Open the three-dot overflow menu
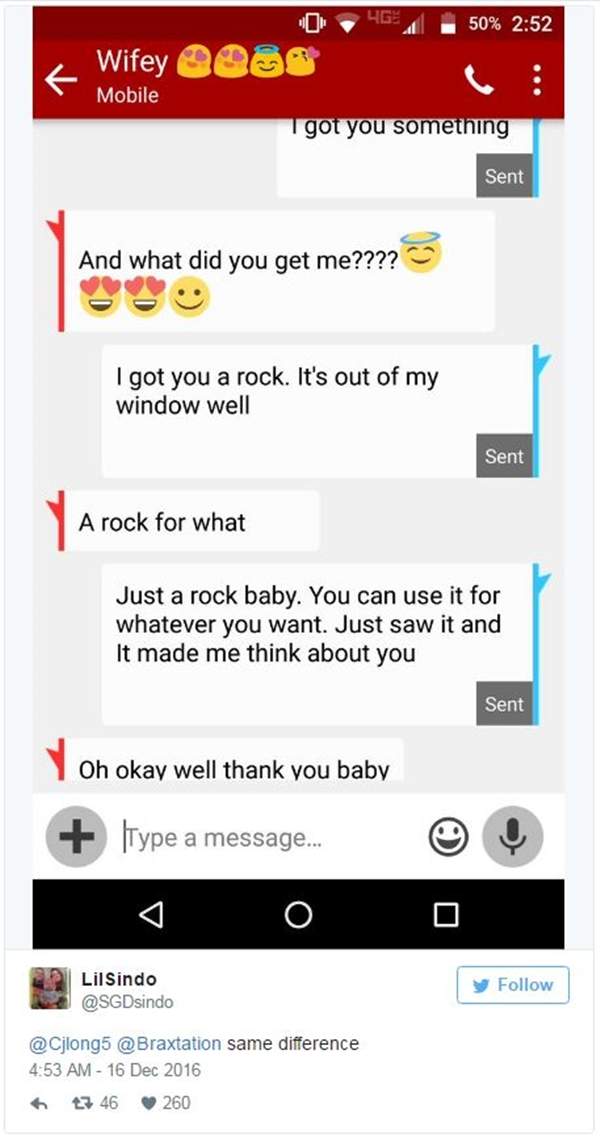The width and height of the screenshot is (600, 1142). 537,80
